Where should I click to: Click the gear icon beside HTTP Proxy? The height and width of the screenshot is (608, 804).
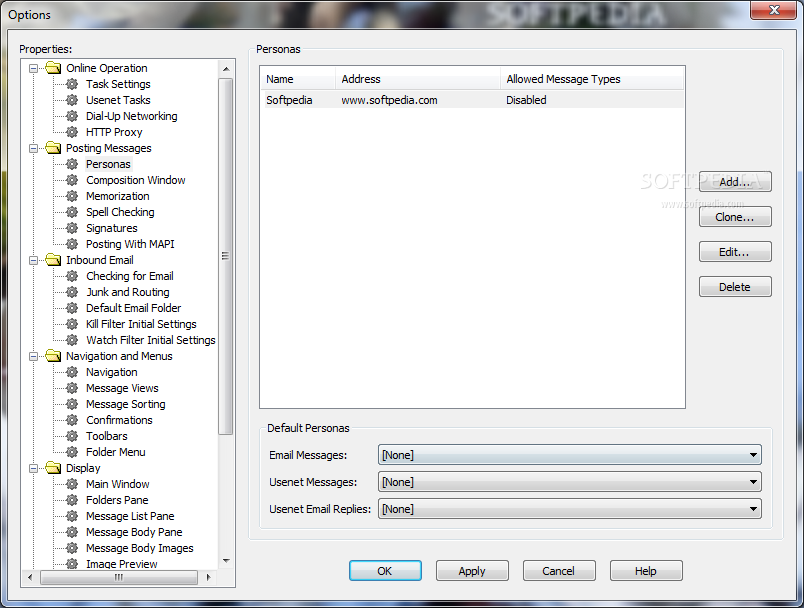72,132
